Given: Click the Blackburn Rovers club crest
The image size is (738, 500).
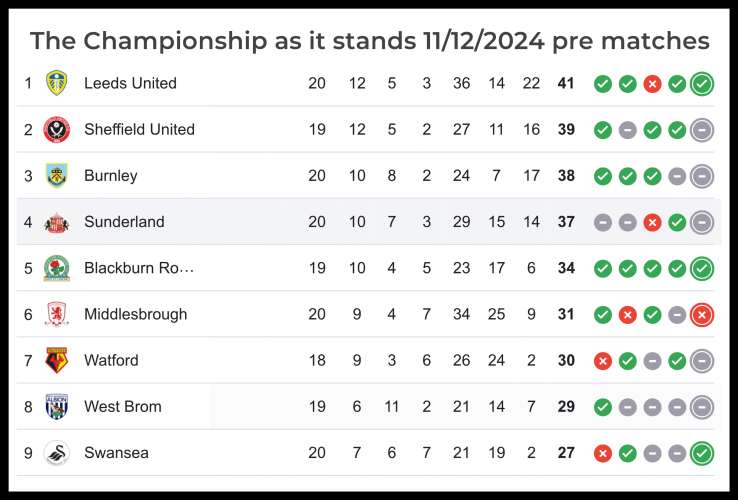Looking at the screenshot, I should tap(56, 268).
